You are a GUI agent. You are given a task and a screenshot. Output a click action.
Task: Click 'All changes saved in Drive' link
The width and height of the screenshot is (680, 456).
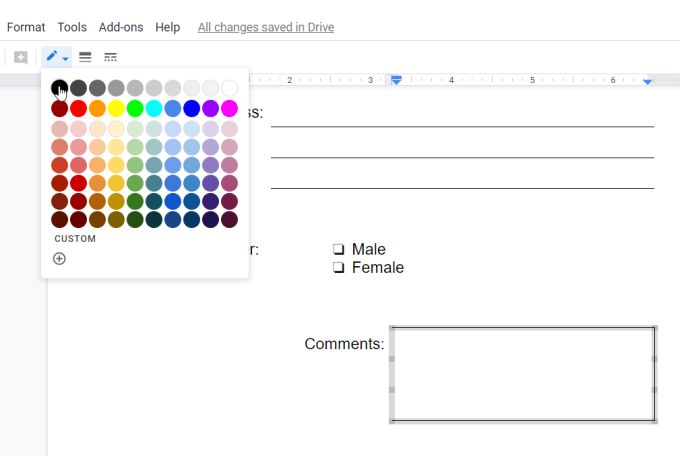(266, 27)
